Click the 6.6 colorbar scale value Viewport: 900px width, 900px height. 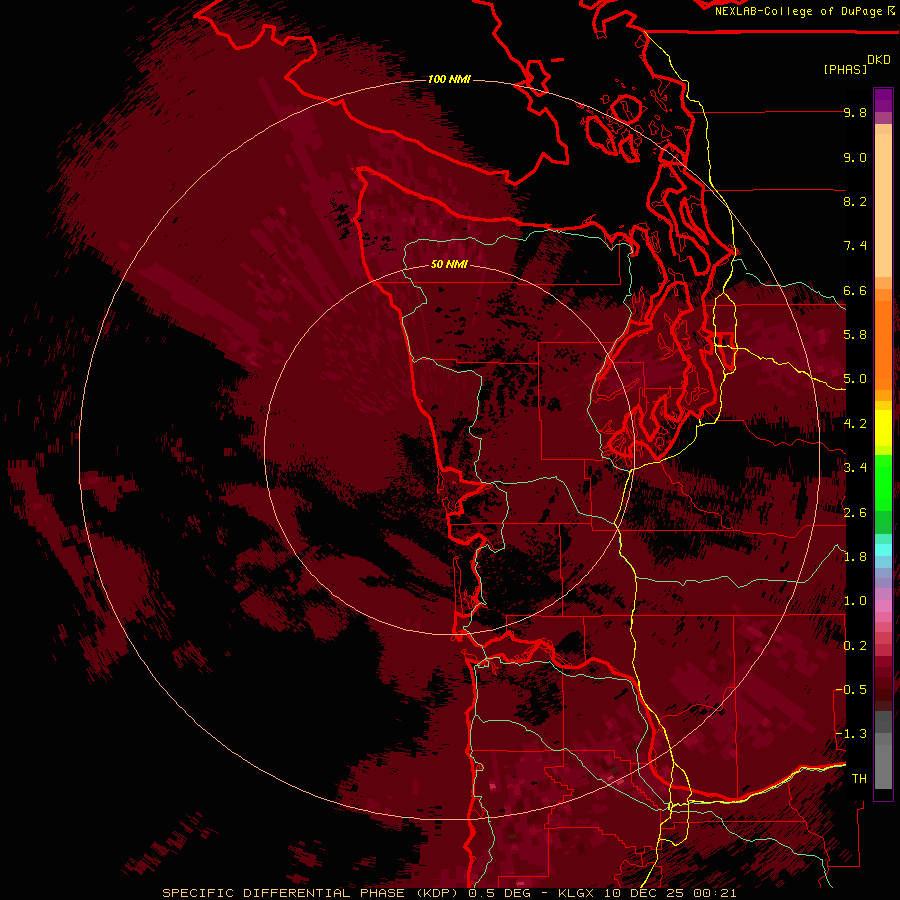[855, 290]
